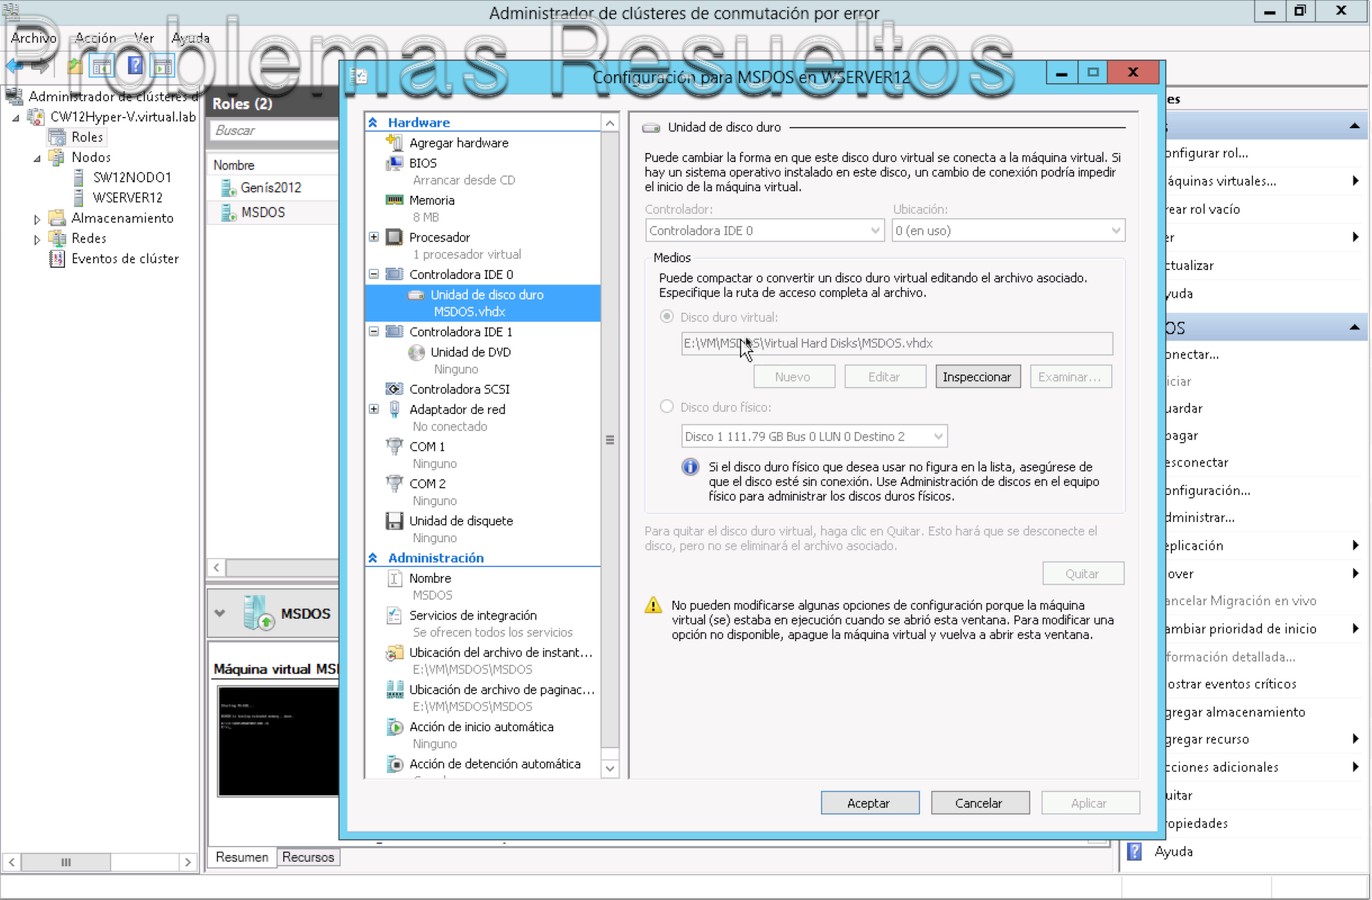Collapse the Controladora IDE 1 node
1372x900 pixels.
point(374,331)
